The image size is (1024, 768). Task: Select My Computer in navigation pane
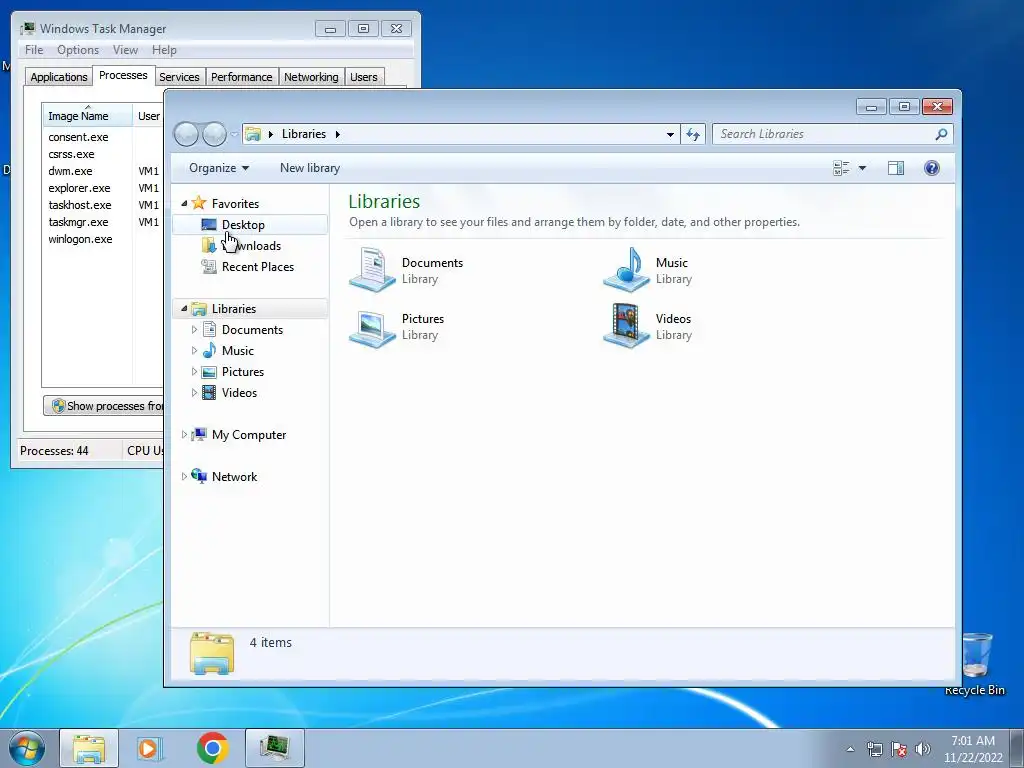tap(248, 434)
